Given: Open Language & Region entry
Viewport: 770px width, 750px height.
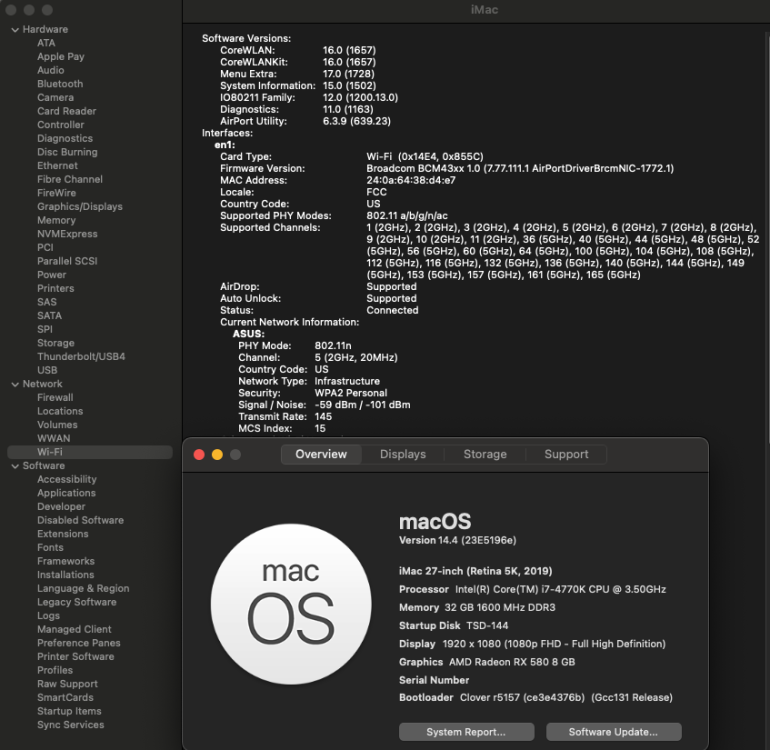Looking at the screenshot, I should [x=83, y=588].
